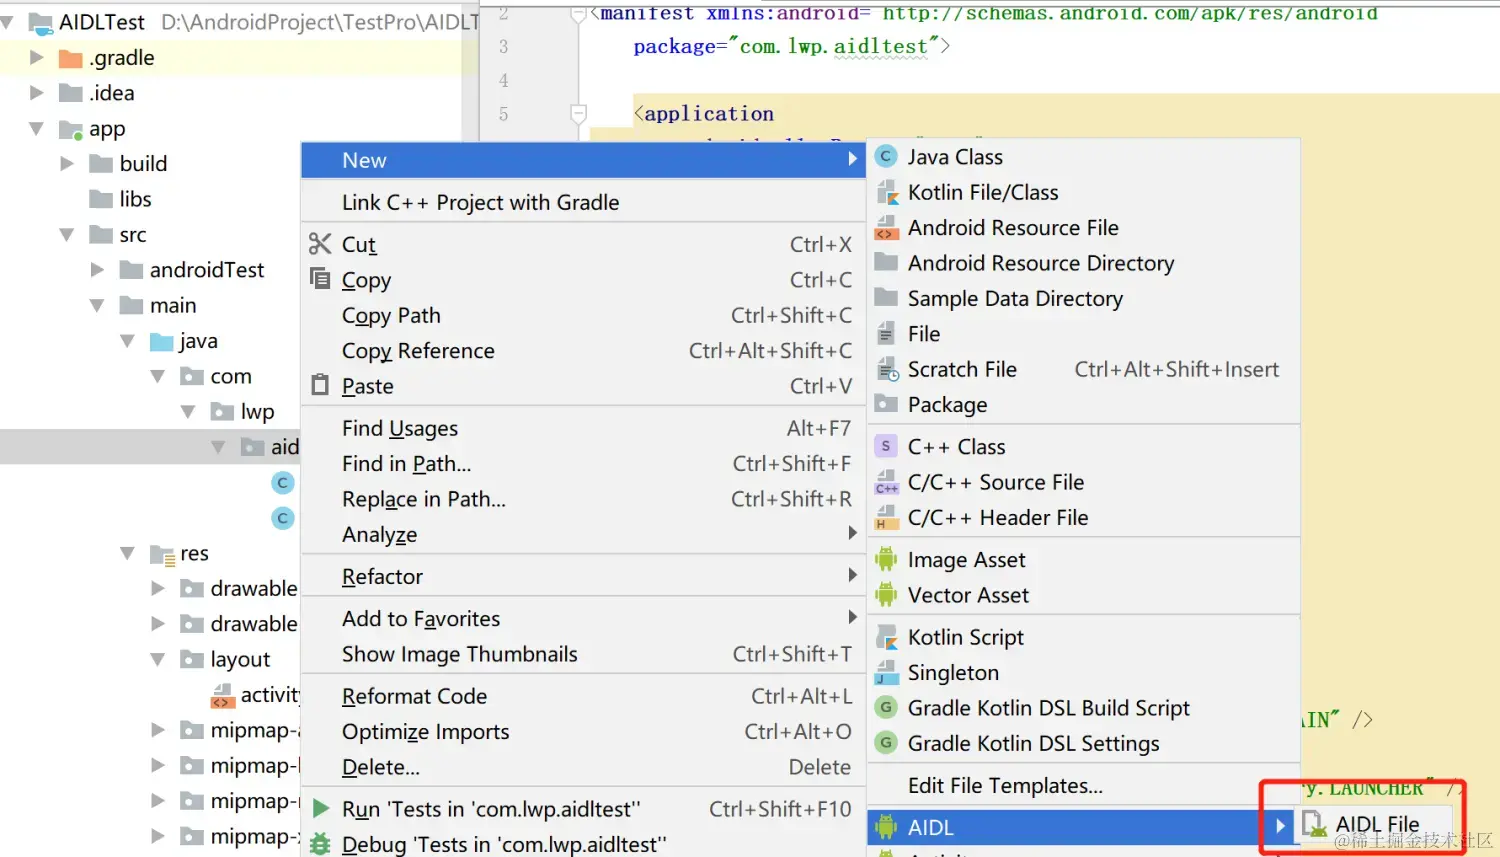The width and height of the screenshot is (1500, 857).
Task: Click the Java Class icon in New submenu
Action: [x=886, y=157]
